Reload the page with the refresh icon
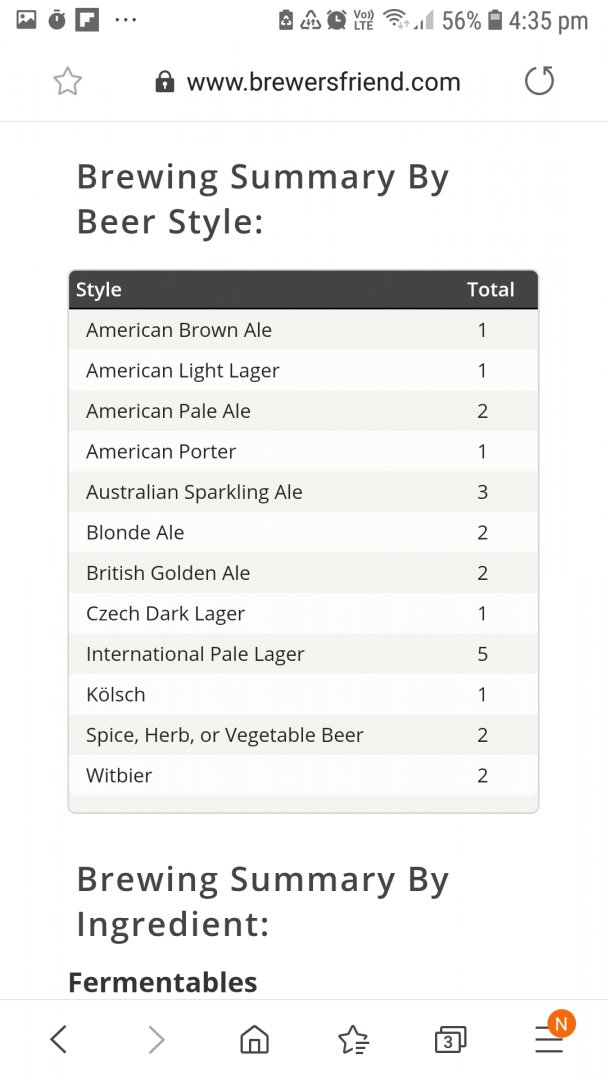This screenshot has width=607, height=1080. point(539,81)
